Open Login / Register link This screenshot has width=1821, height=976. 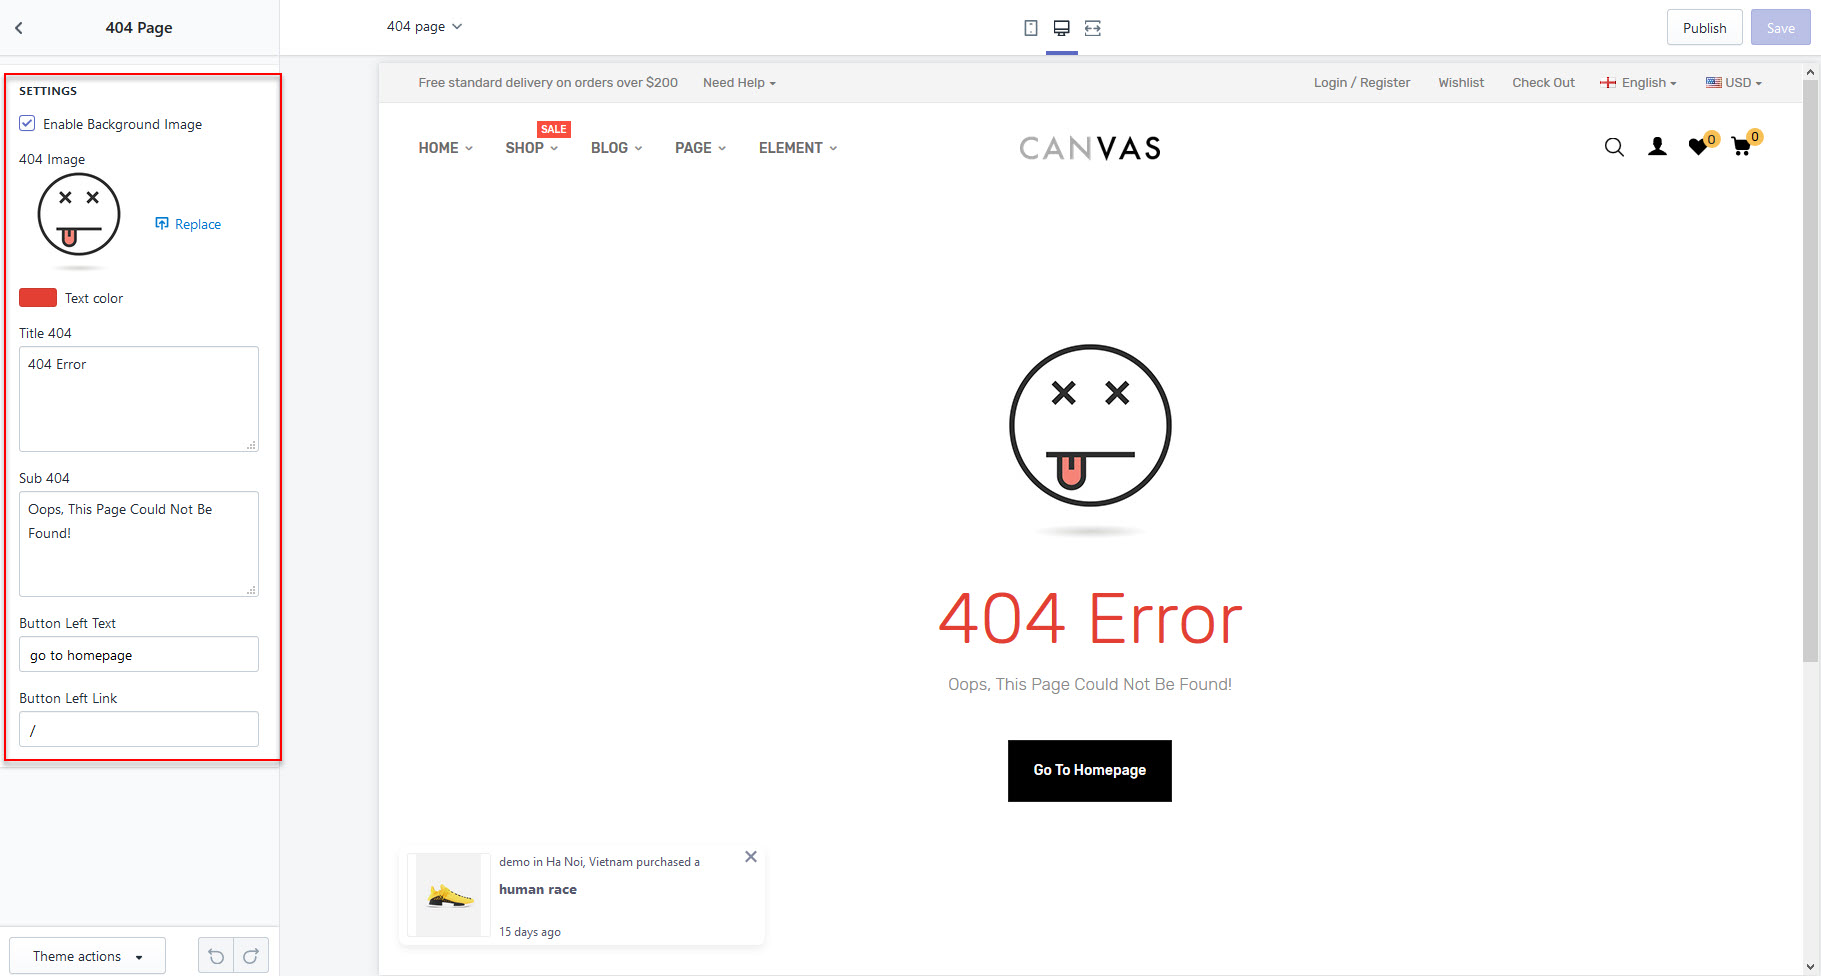1362,83
